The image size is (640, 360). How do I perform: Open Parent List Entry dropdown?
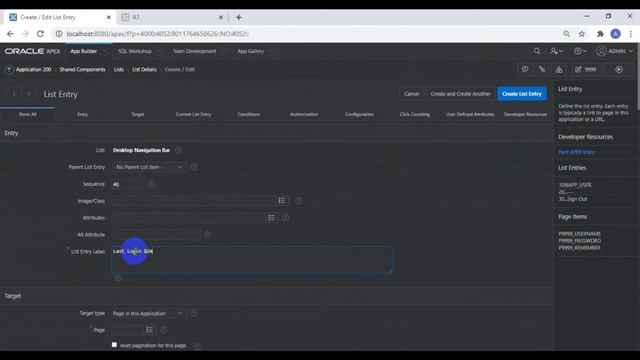(x=149, y=167)
